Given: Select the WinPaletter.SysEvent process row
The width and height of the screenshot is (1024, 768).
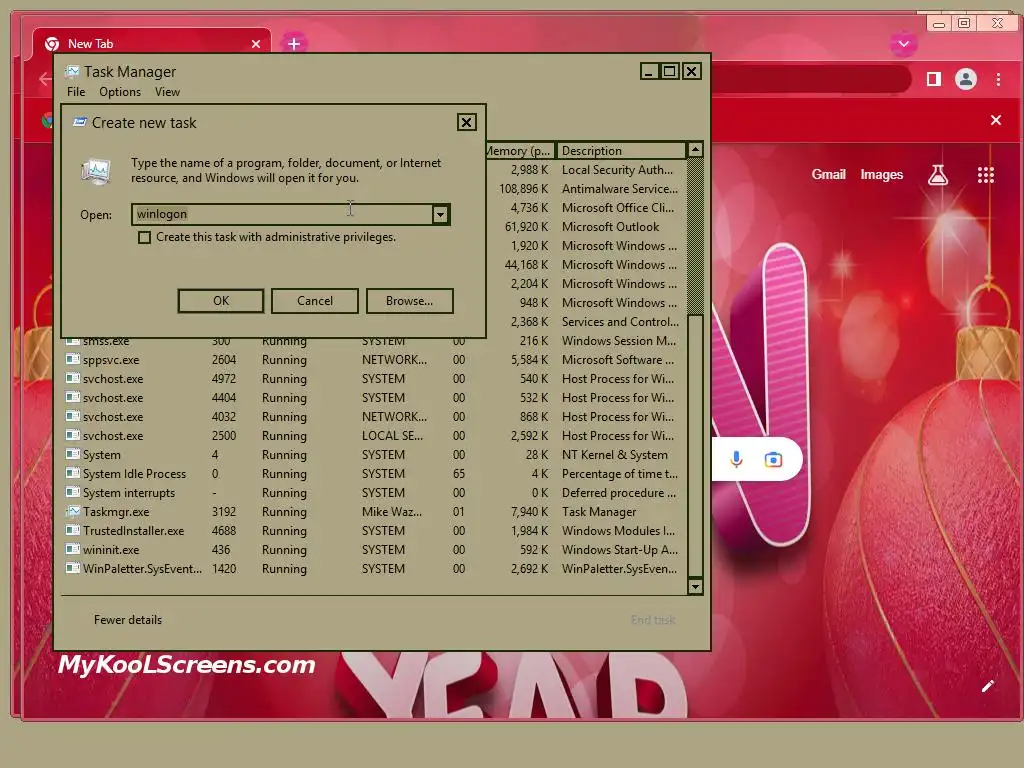Looking at the screenshot, I should (376, 569).
